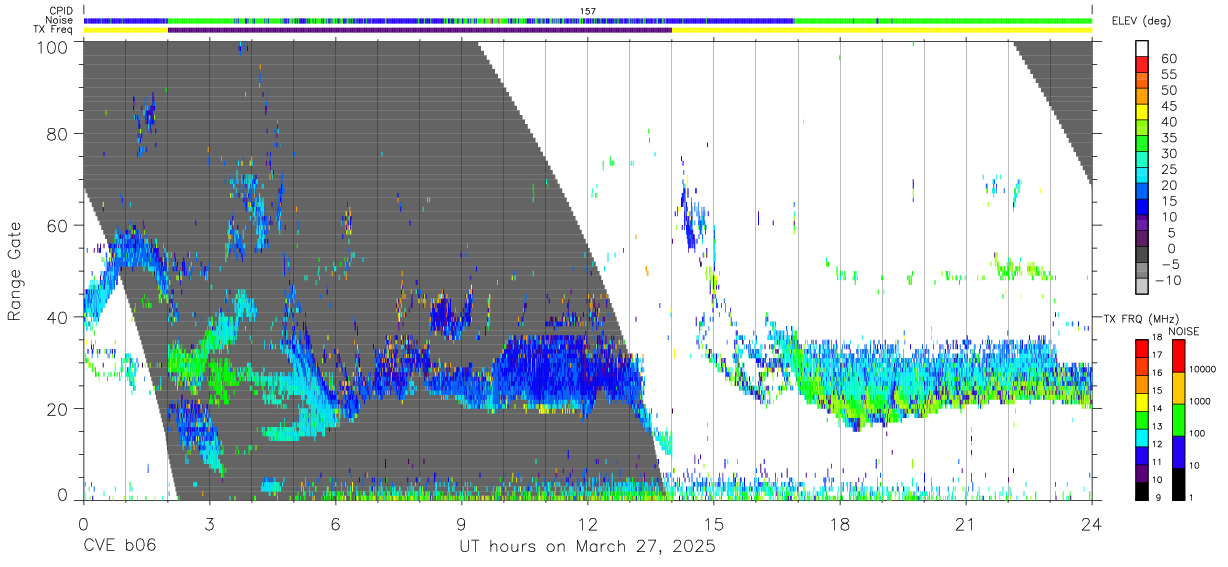
Task: Click the x-axis tick label 3
Action: (x=209, y=523)
